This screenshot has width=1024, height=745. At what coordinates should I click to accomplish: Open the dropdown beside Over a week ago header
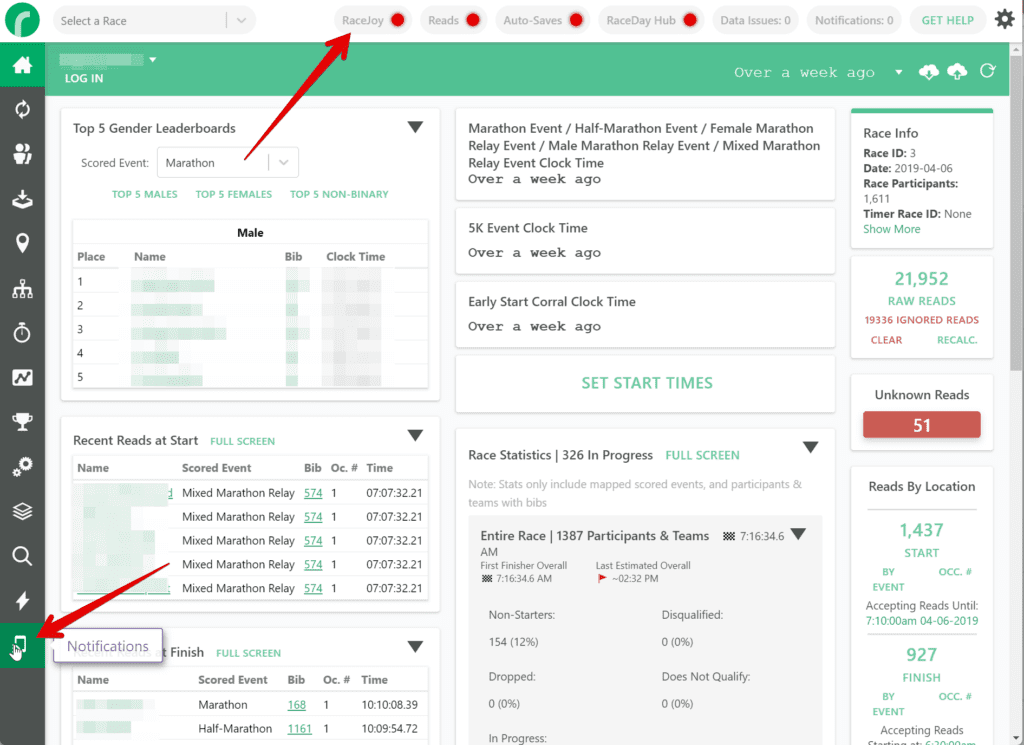point(899,72)
